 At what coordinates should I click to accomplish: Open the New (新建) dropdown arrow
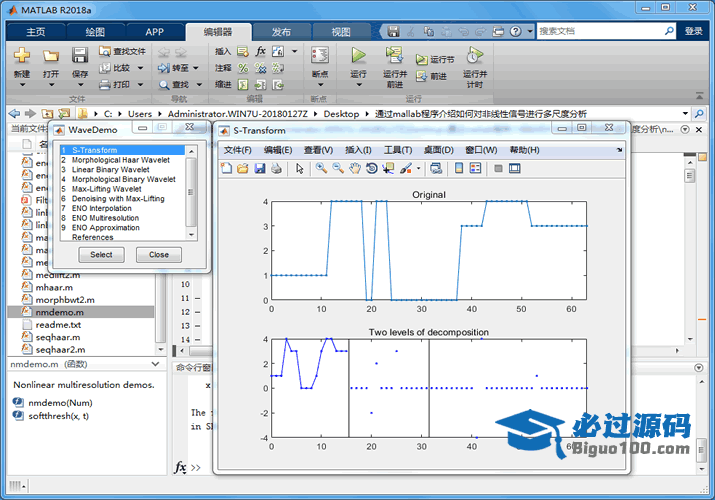(x=22, y=85)
